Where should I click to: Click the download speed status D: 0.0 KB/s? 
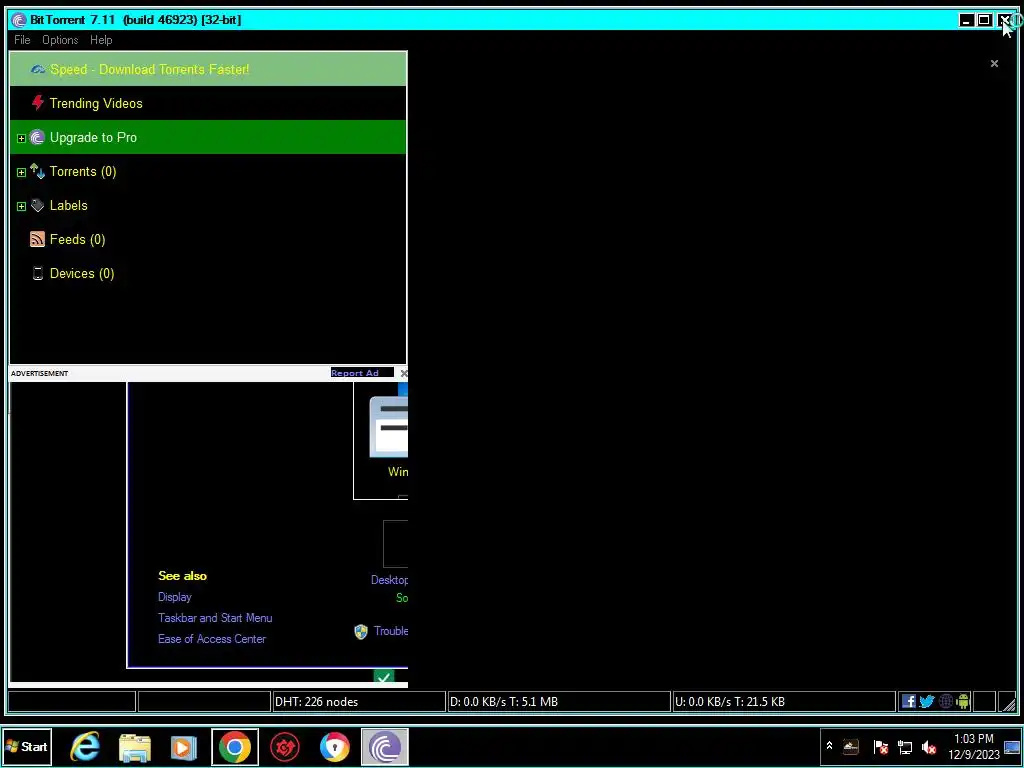tap(558, 701)
